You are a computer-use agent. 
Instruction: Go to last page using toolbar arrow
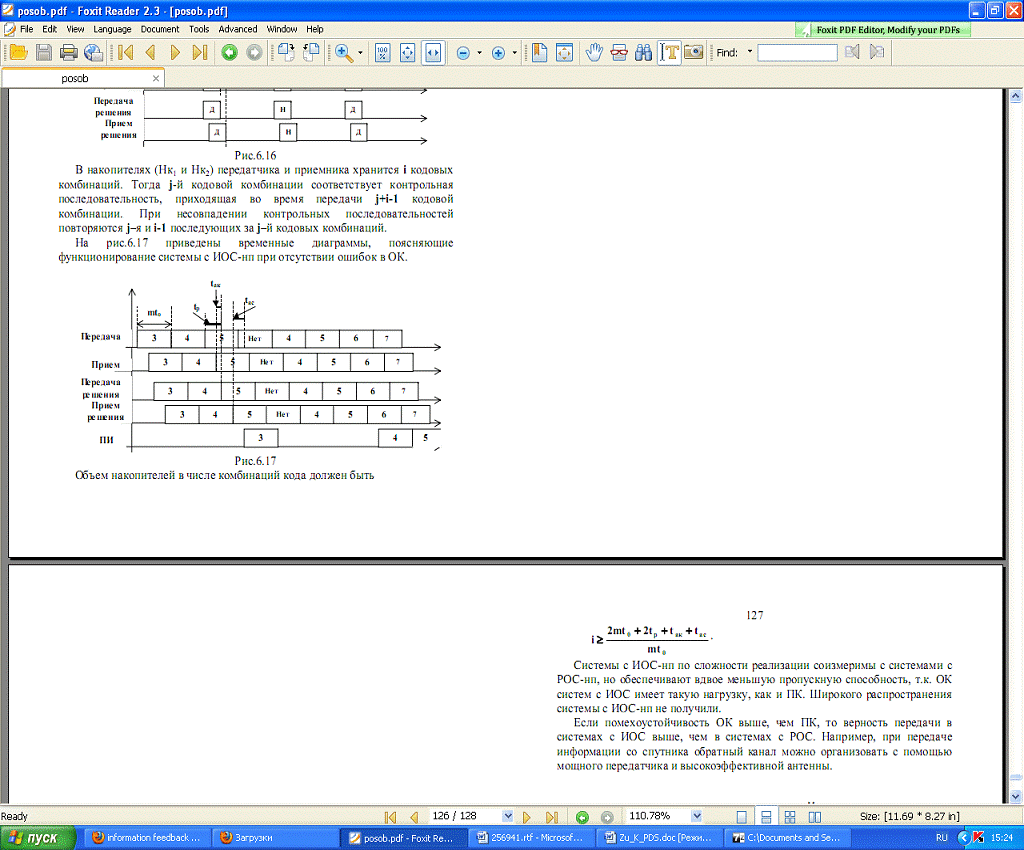(199, 52)
